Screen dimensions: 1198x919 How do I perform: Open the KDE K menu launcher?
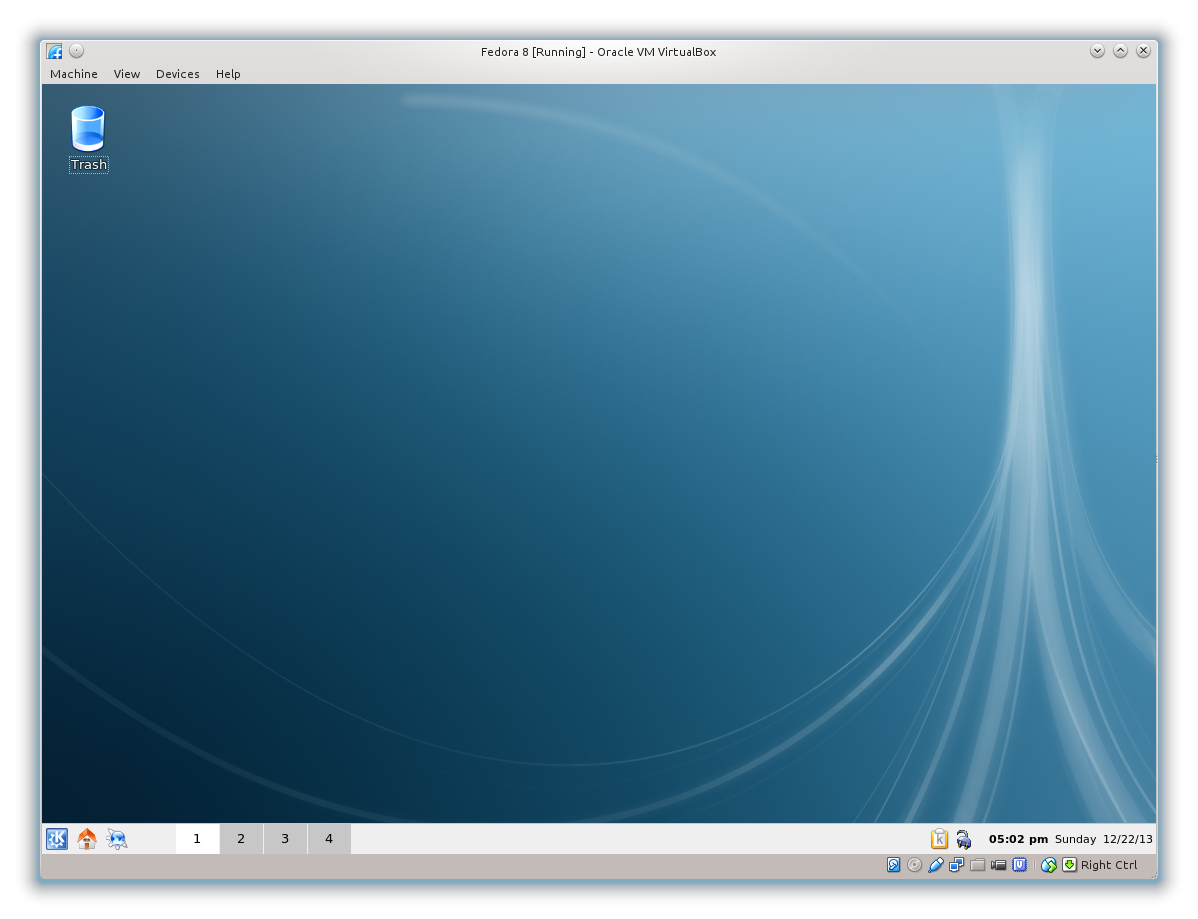coord(57,839)
